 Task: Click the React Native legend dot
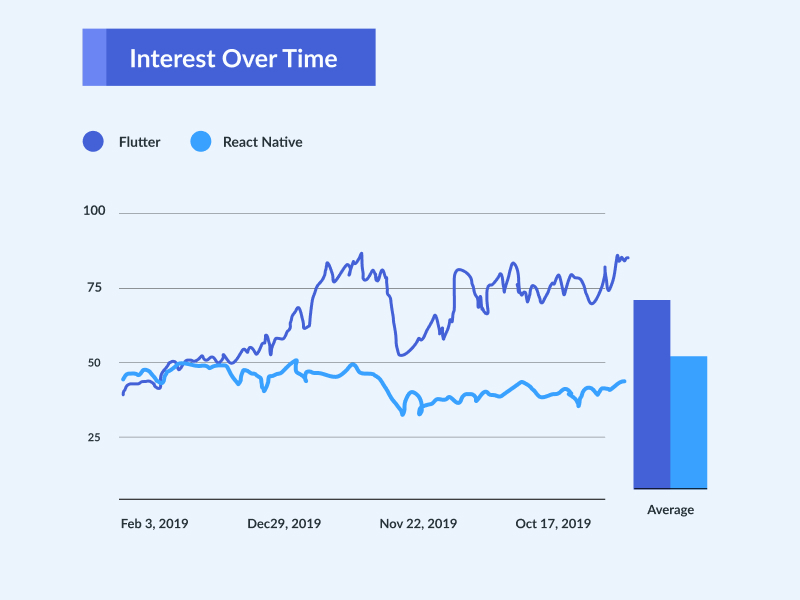(201, 141)
